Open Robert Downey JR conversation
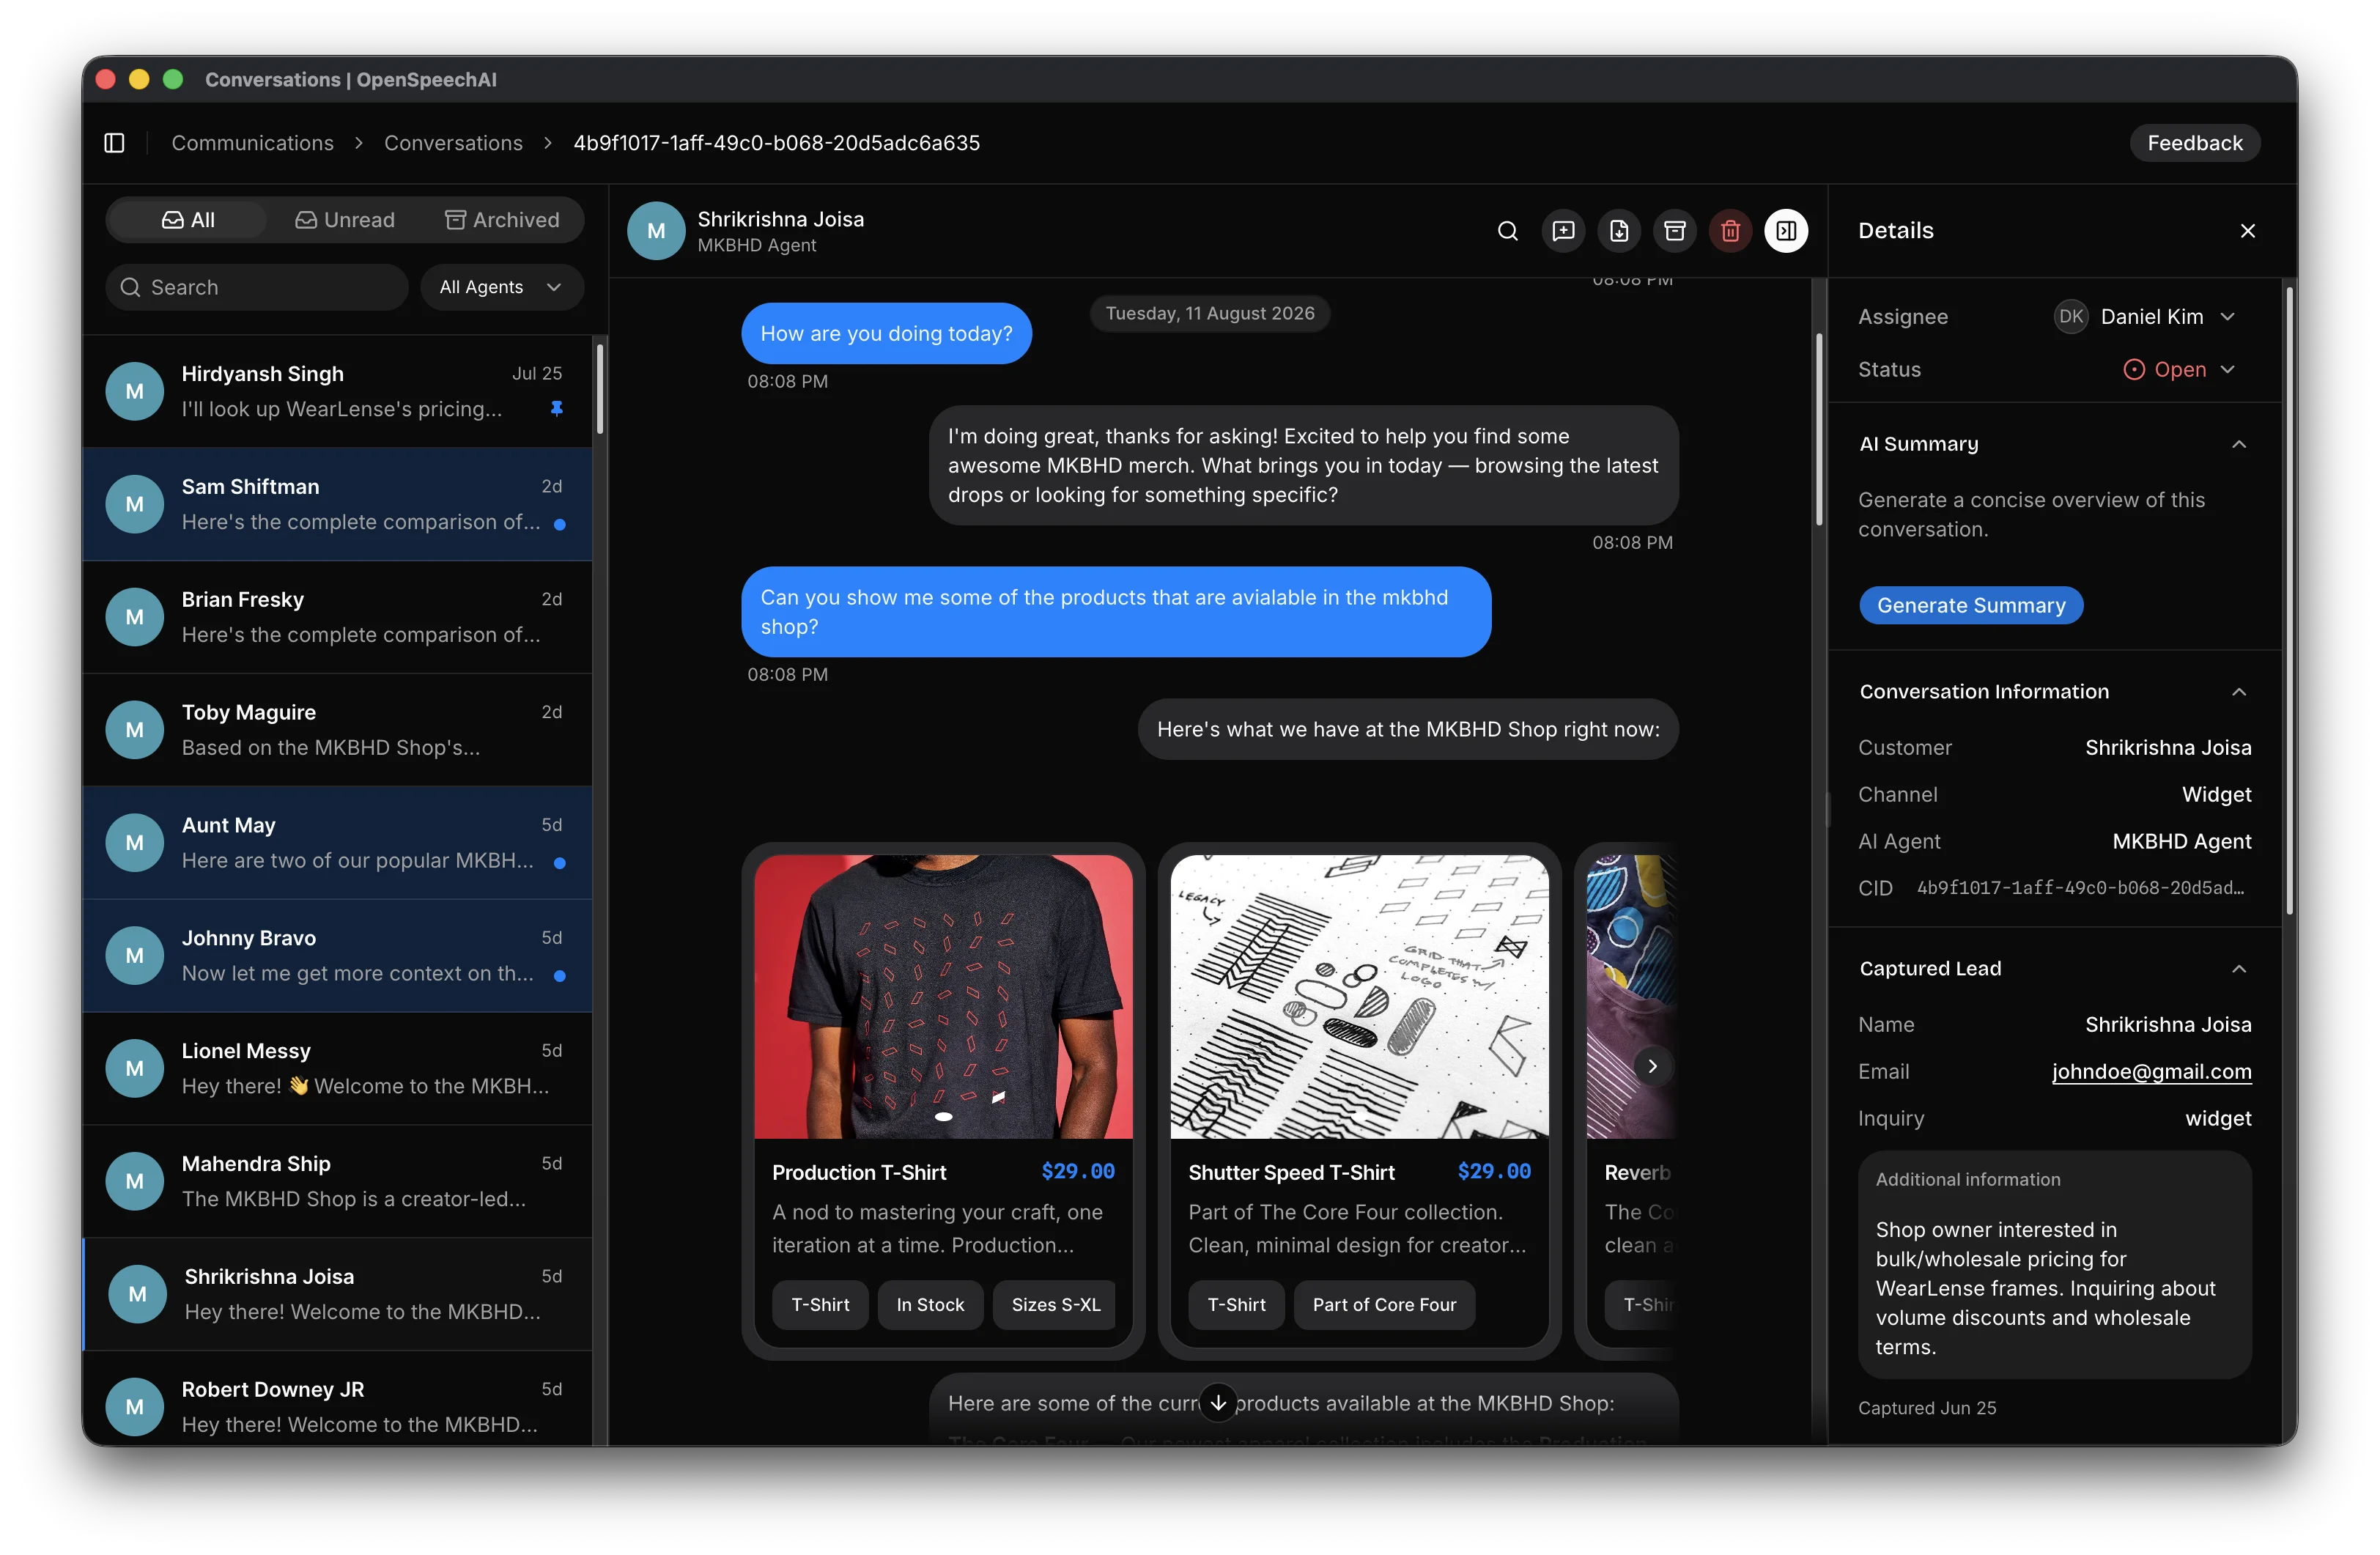2380x1555 pixels. (x=338, y=1400)
